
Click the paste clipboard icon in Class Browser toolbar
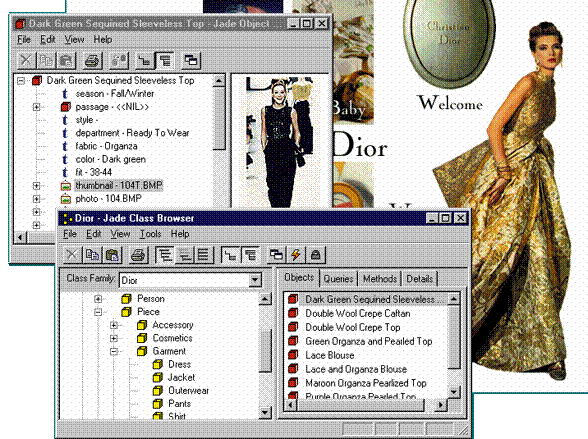(x=112, y=255)
